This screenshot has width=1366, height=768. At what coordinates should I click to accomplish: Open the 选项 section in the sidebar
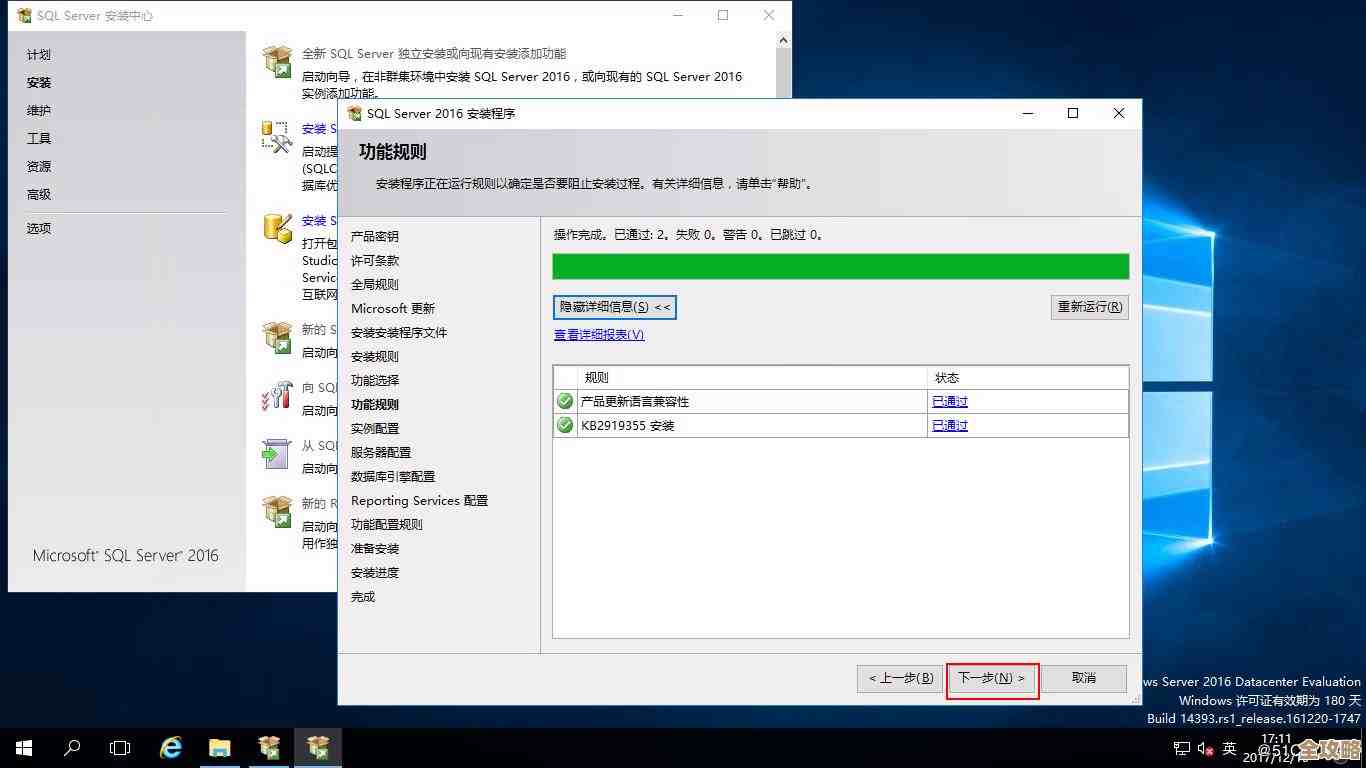click(x=38, y=228)
